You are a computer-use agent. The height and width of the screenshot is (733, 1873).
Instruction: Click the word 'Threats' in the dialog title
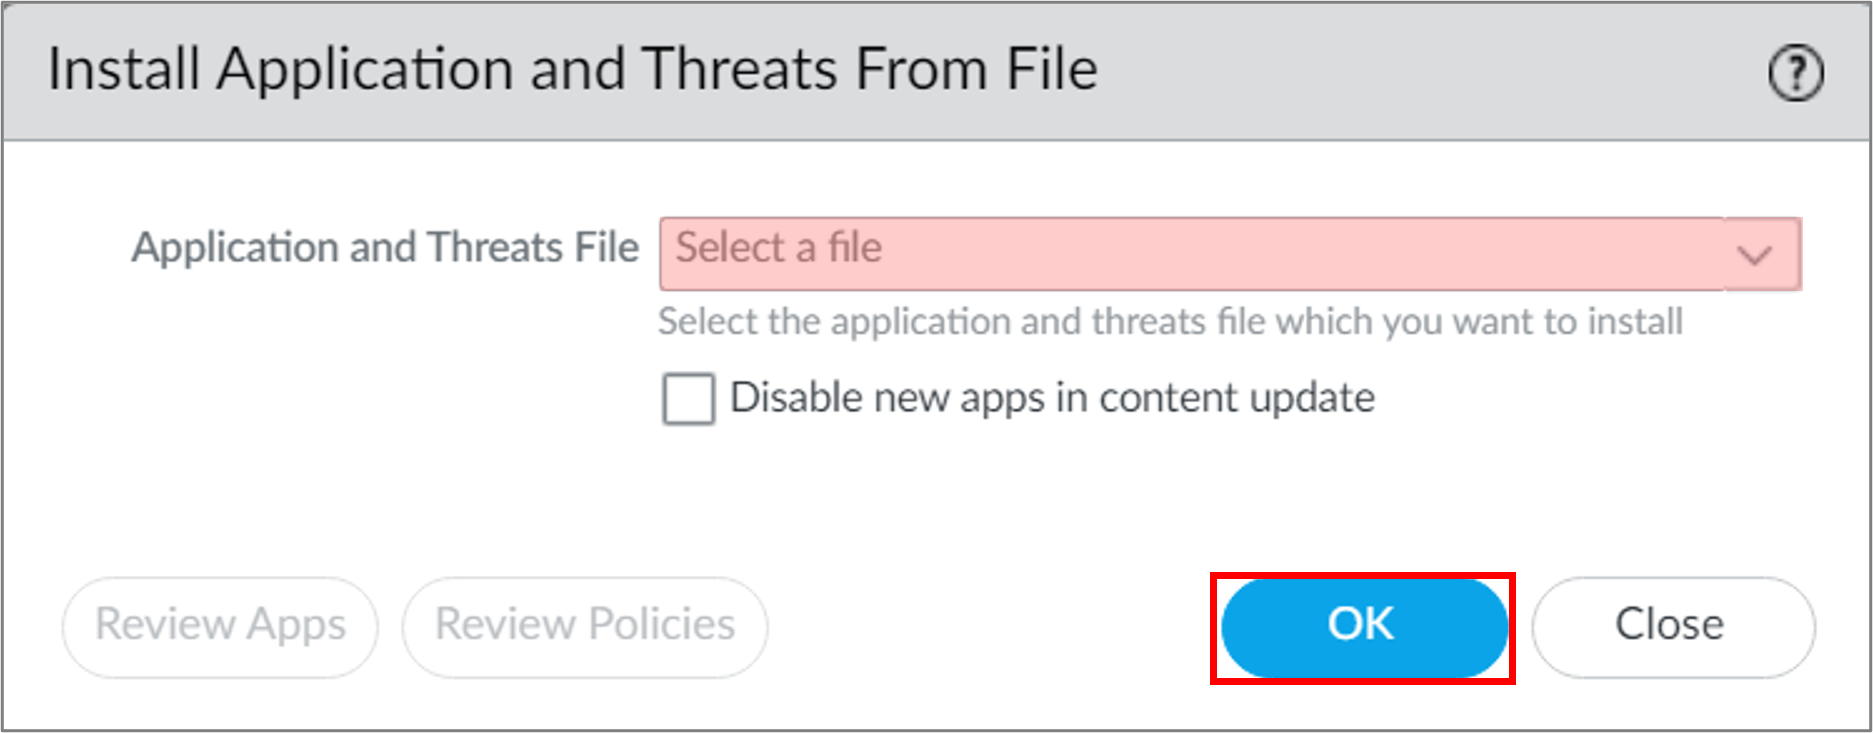coord(740,70)
